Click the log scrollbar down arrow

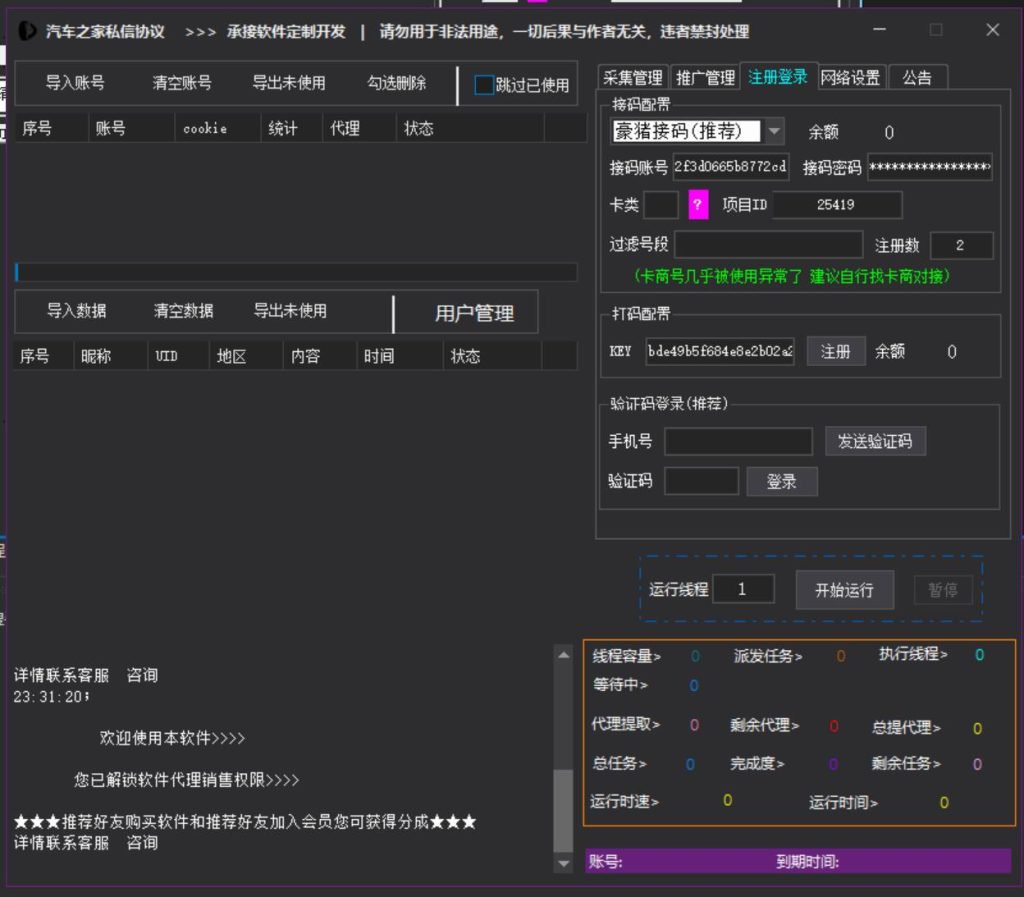564,863
